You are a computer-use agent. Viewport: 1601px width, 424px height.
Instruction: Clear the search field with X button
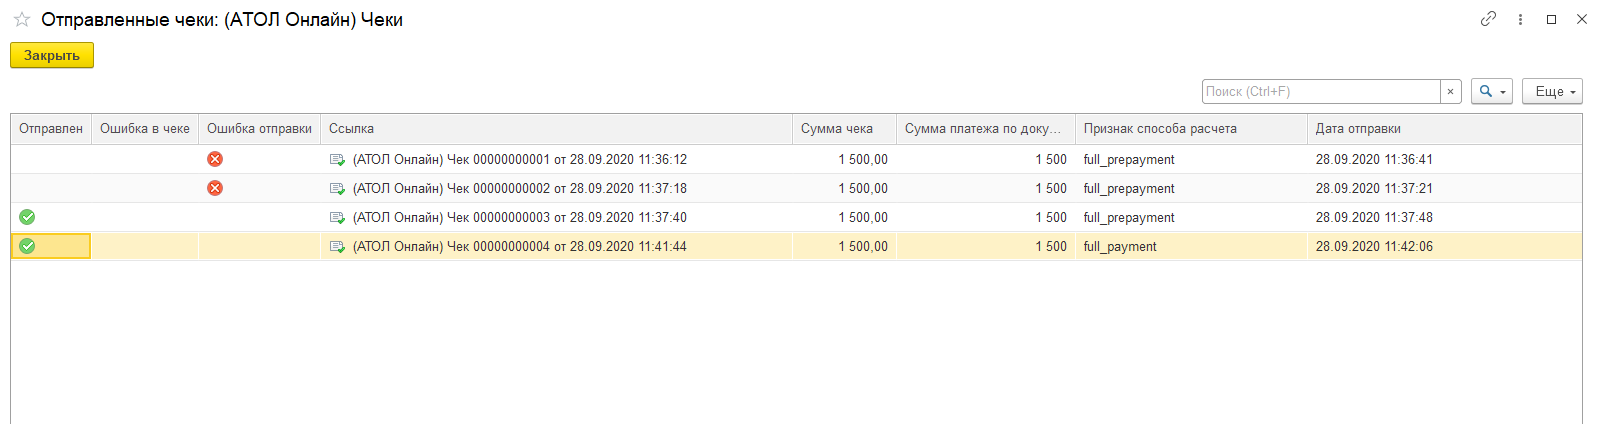click(1451, 91)
